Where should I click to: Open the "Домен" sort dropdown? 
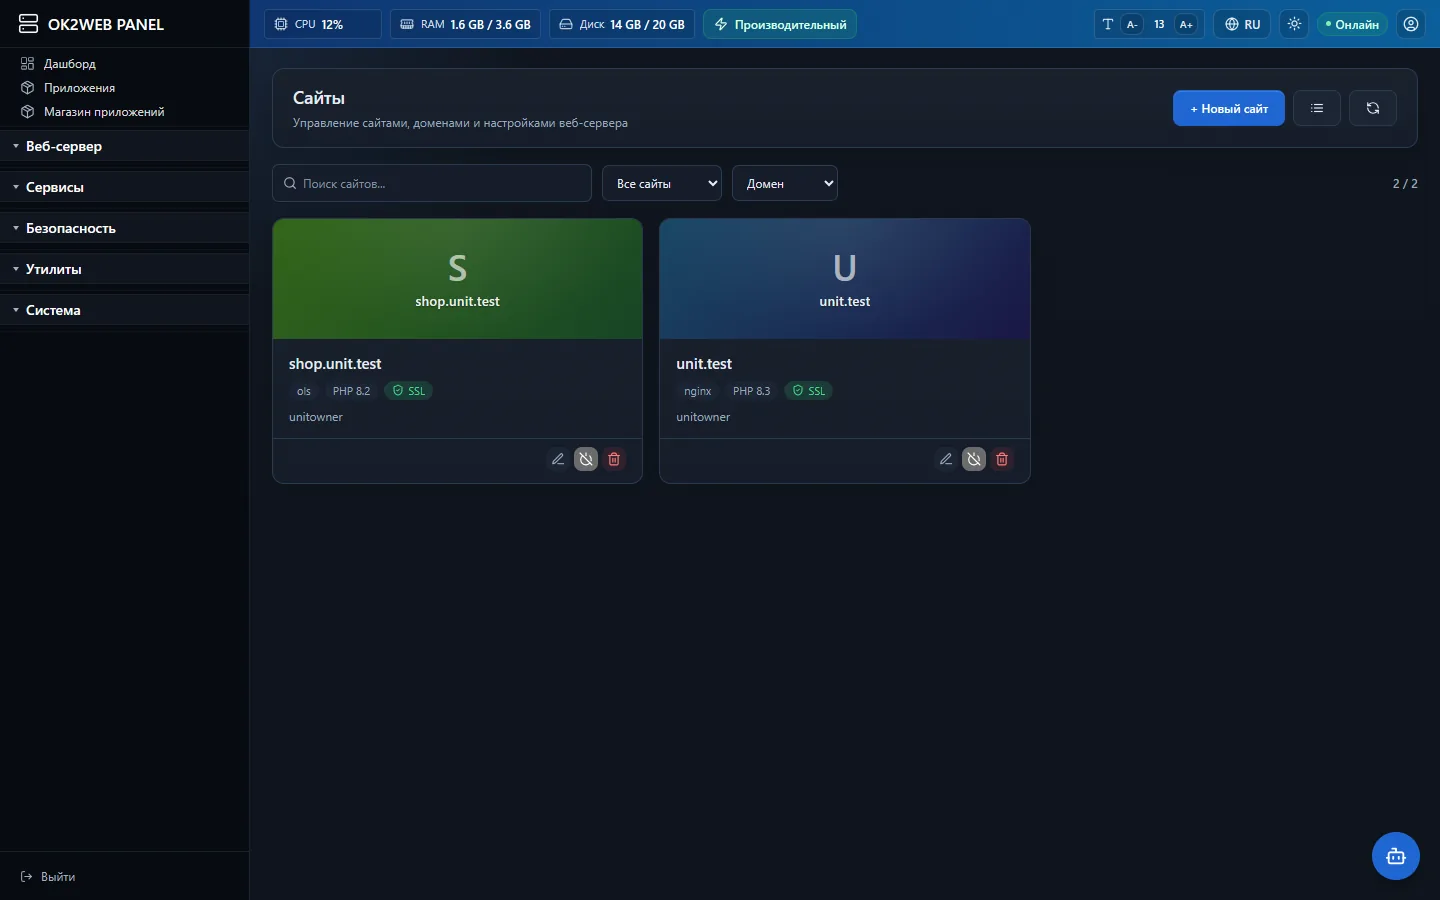[785, 183]
